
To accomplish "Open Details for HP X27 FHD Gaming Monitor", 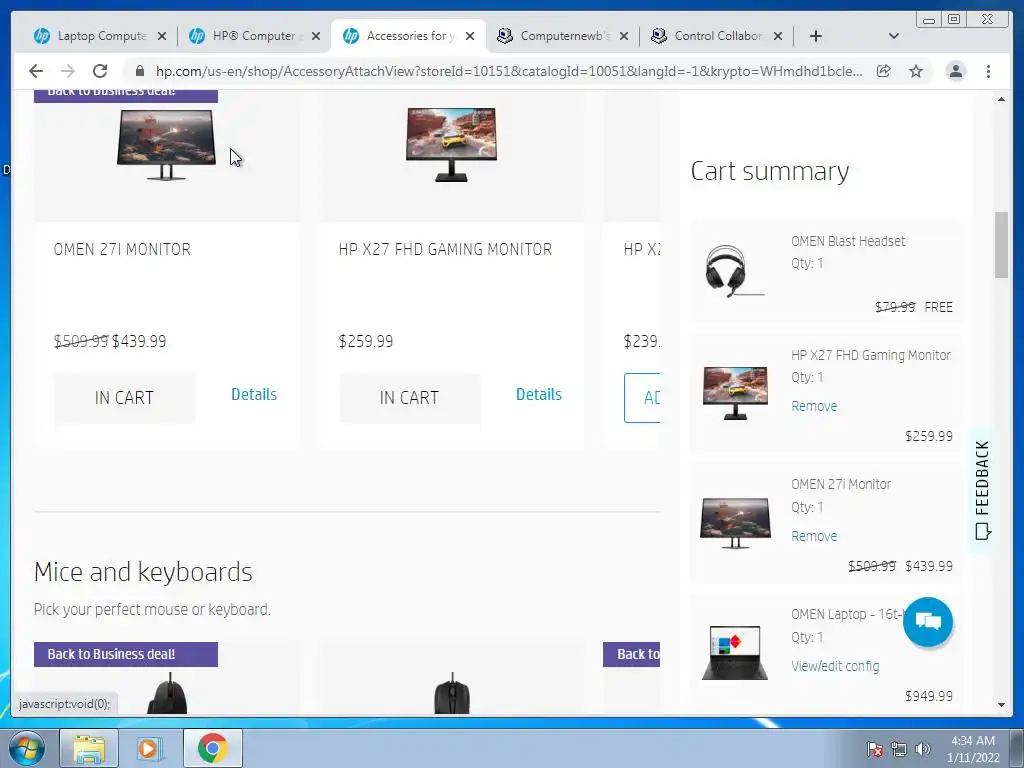I will click(539, 394).
